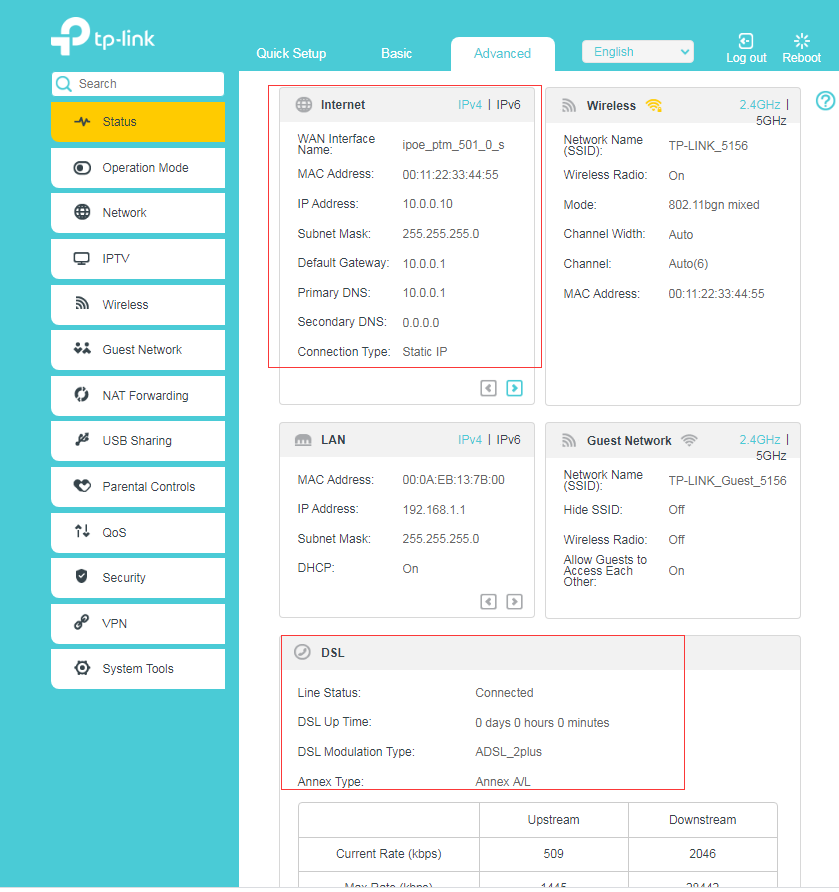Image resolution: width=839 pixels, height=892 pixels.
Task: Click the Reboot link
Action: [801, 58]
